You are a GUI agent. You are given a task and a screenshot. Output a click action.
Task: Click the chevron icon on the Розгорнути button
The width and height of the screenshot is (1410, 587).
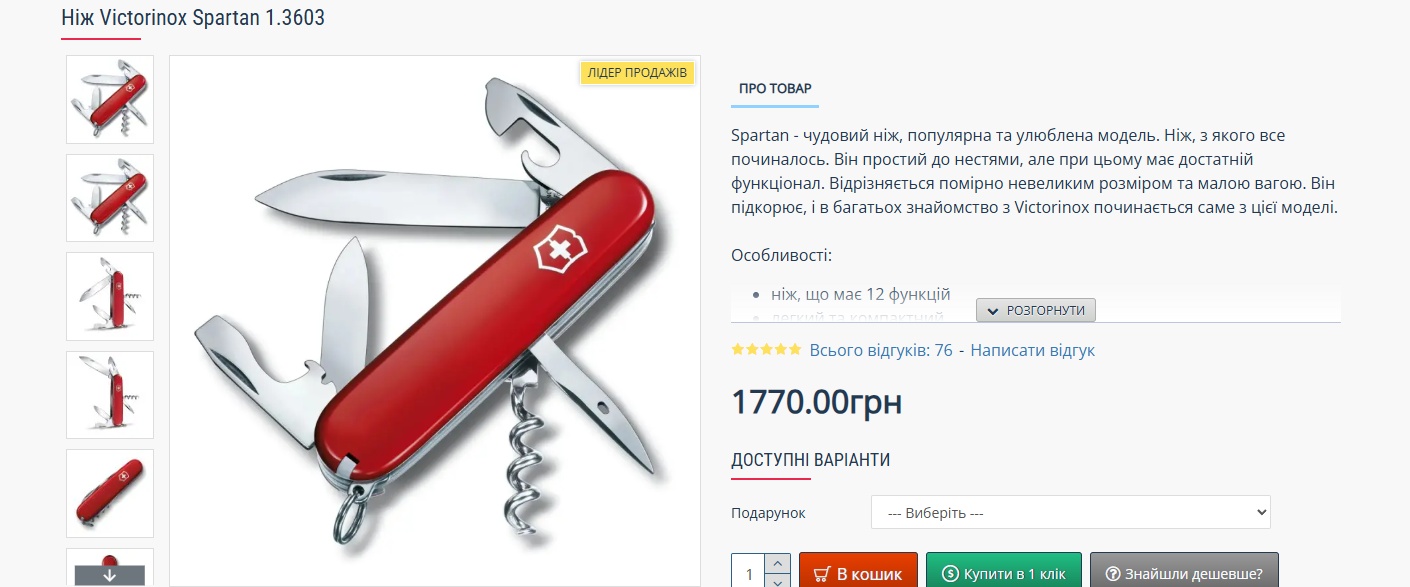[993, 311]
